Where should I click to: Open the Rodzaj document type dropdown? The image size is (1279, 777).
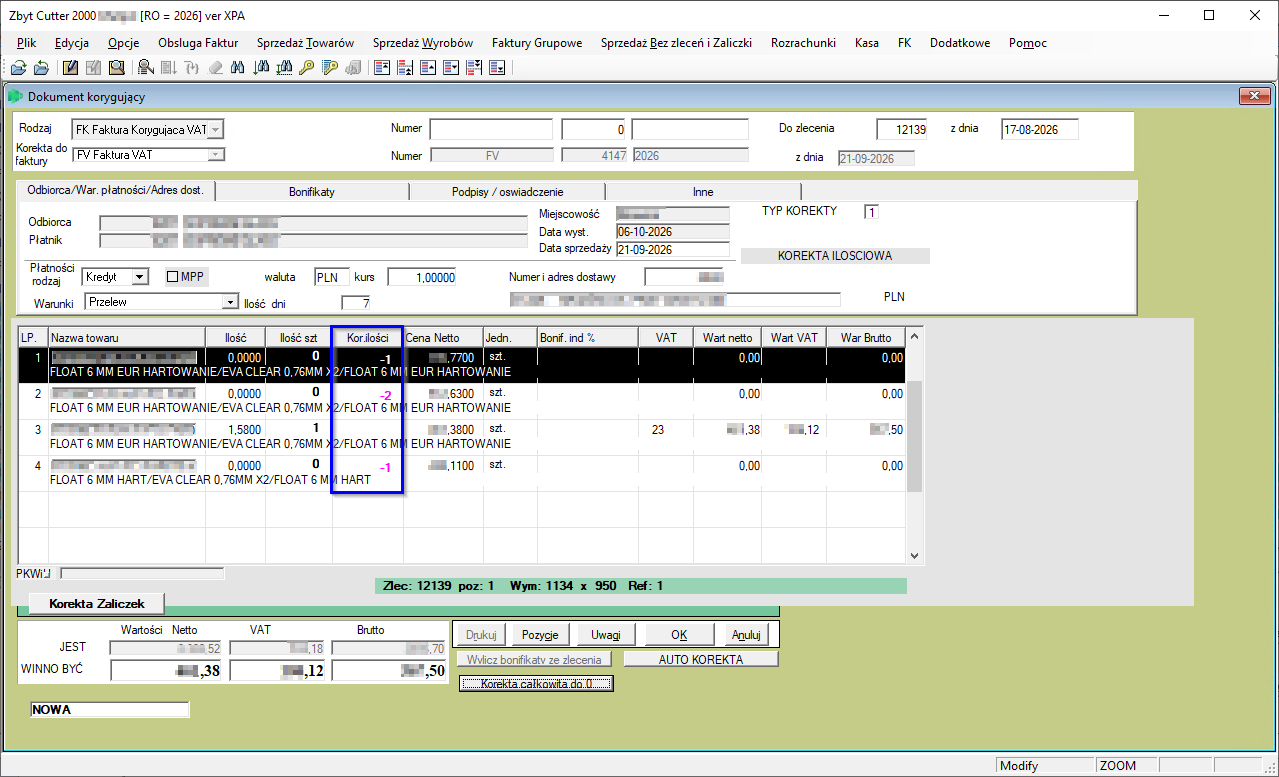pyautogui.click(x=216, y=129)
